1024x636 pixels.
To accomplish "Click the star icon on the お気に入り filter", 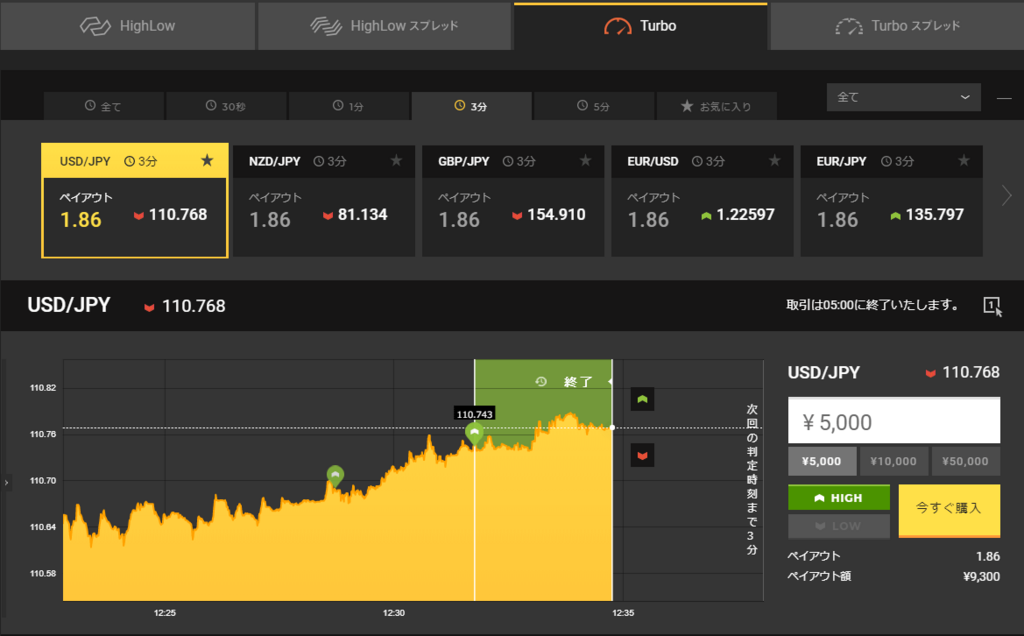I will pos(688,105).
